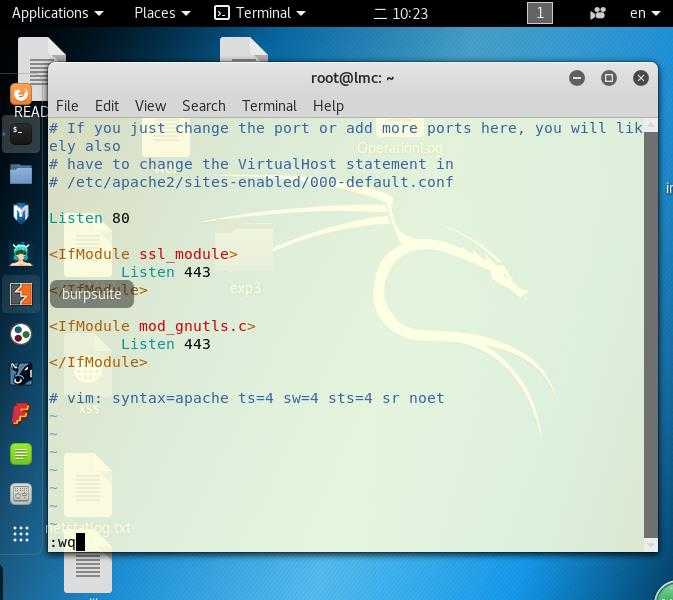Click the 000-default.conf path comment line
The width and height of the screenshot is (673, 600).
coord(252,182)
